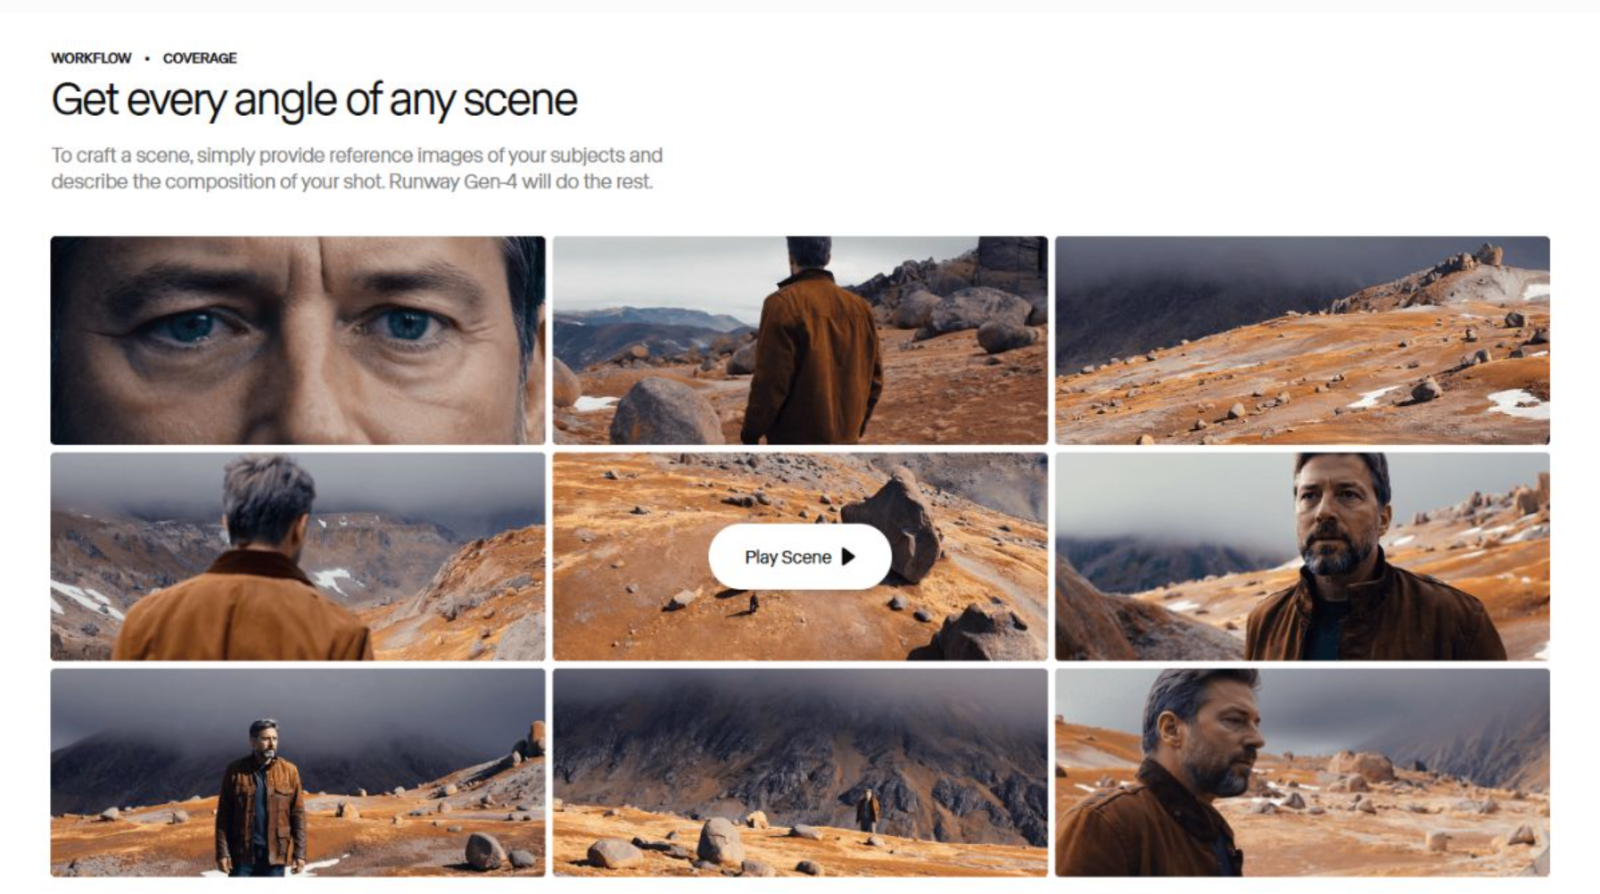The image size is (1600, 894).
Task: Open thumbnail of bearded man looking left
Action: (x=1302, y=557)
